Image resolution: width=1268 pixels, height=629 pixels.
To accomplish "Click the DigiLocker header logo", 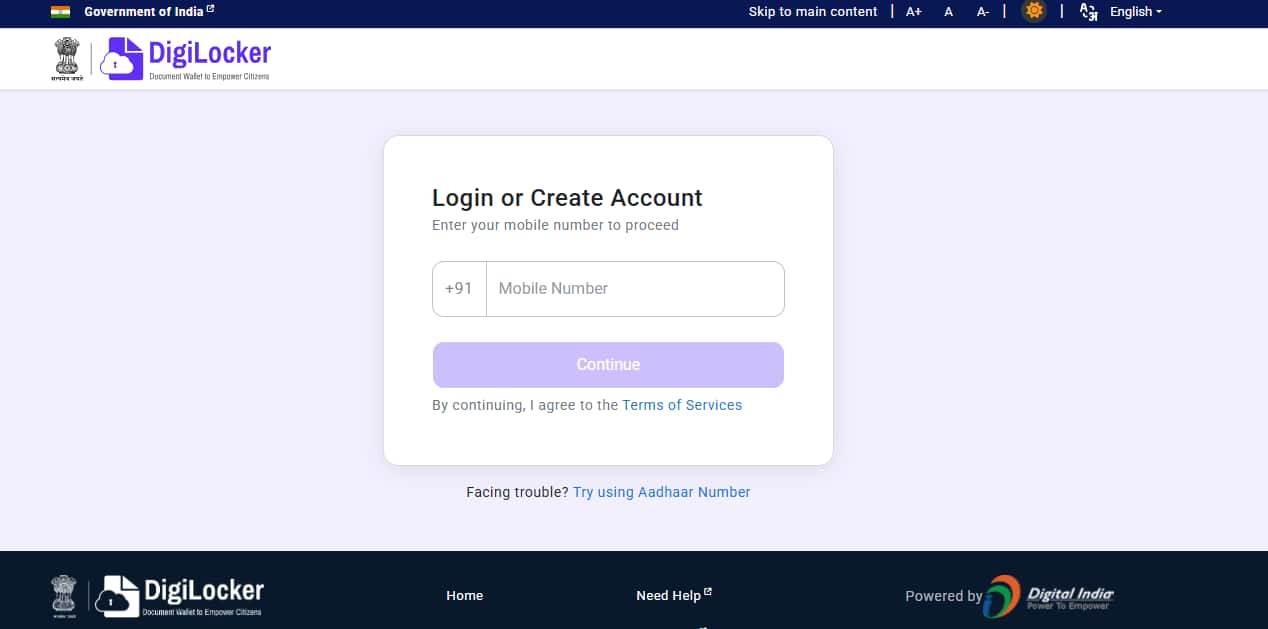I will coord(185,59).
